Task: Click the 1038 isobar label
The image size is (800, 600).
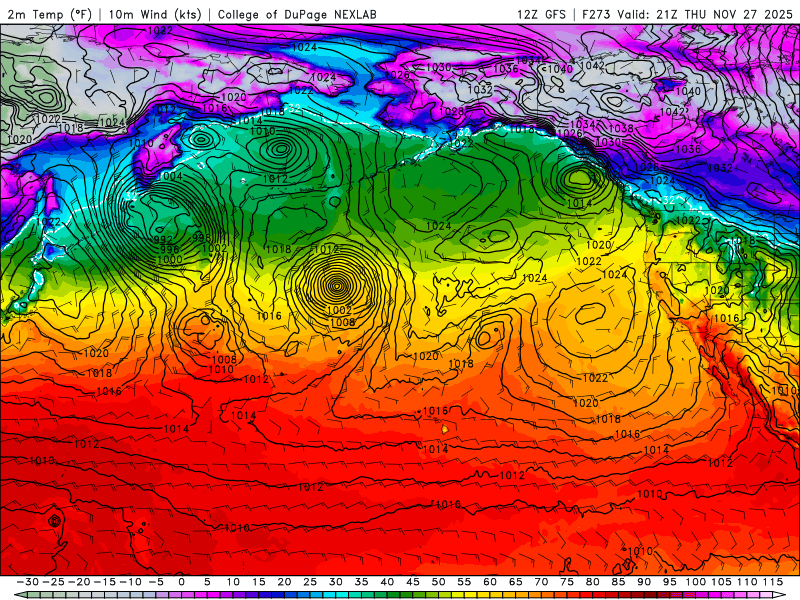Action: 621,129
